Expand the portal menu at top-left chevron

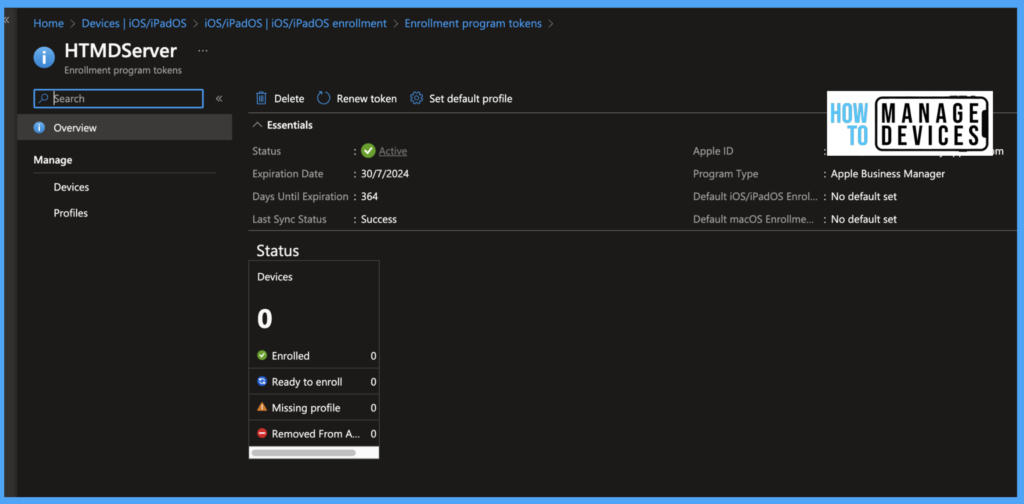click(7, 20)
